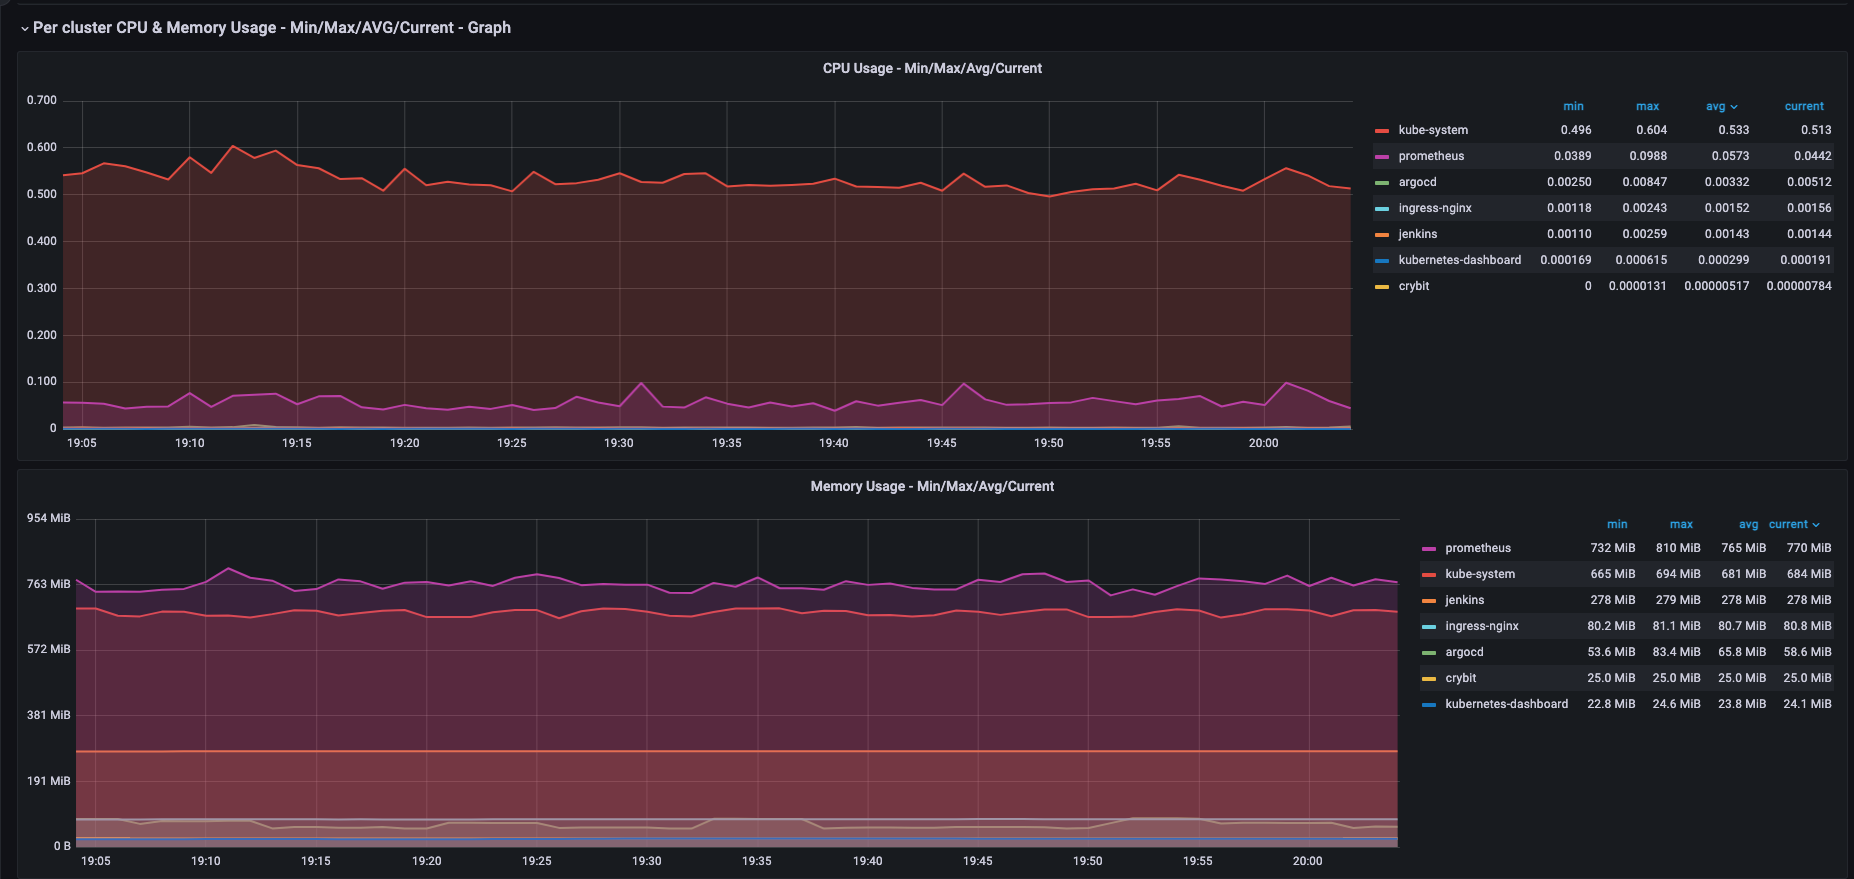The height and width of the screenshot is (879, 1854).
Task: Sort Memory legend by current column
Action: [1789, 524]
